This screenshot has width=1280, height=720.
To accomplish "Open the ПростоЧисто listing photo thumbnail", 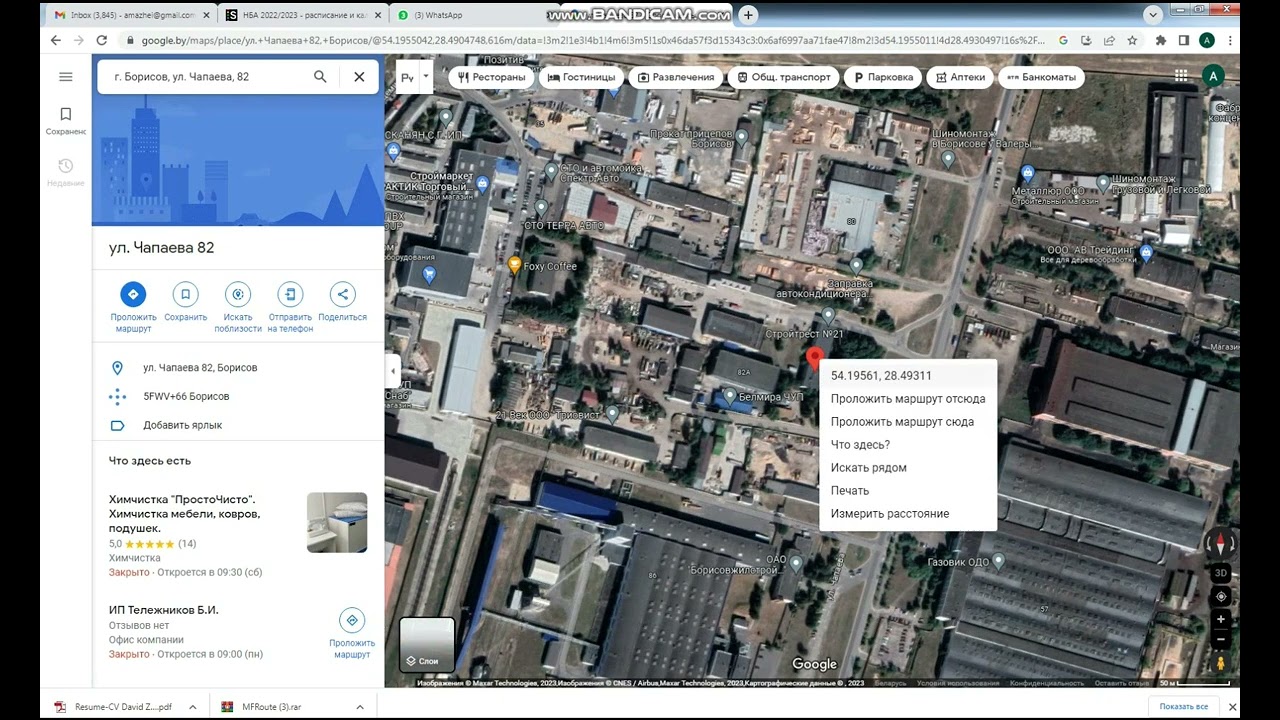I will coord(337,522).
